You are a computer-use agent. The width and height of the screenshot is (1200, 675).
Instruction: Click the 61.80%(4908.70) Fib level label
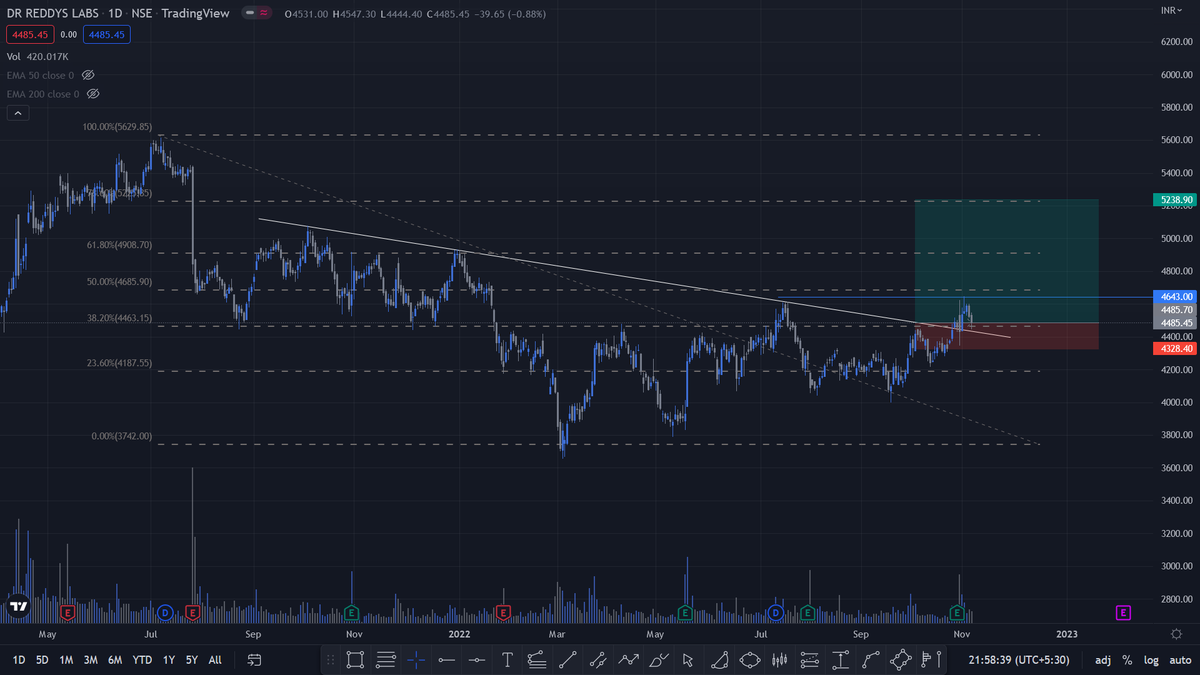point(120,244)
